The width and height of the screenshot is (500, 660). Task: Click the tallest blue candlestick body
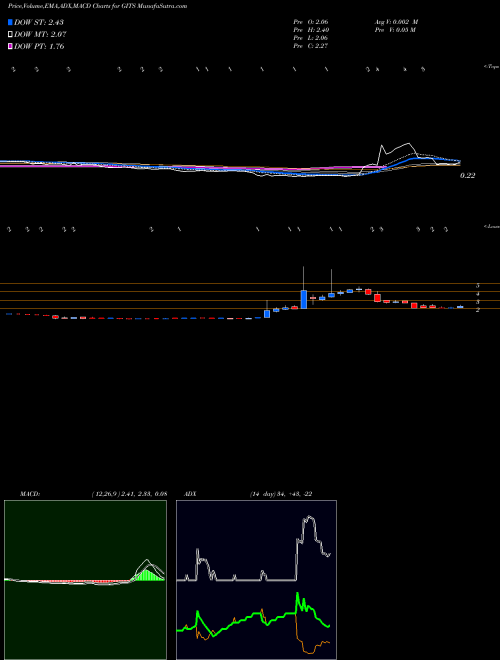(x=303, y=299)
